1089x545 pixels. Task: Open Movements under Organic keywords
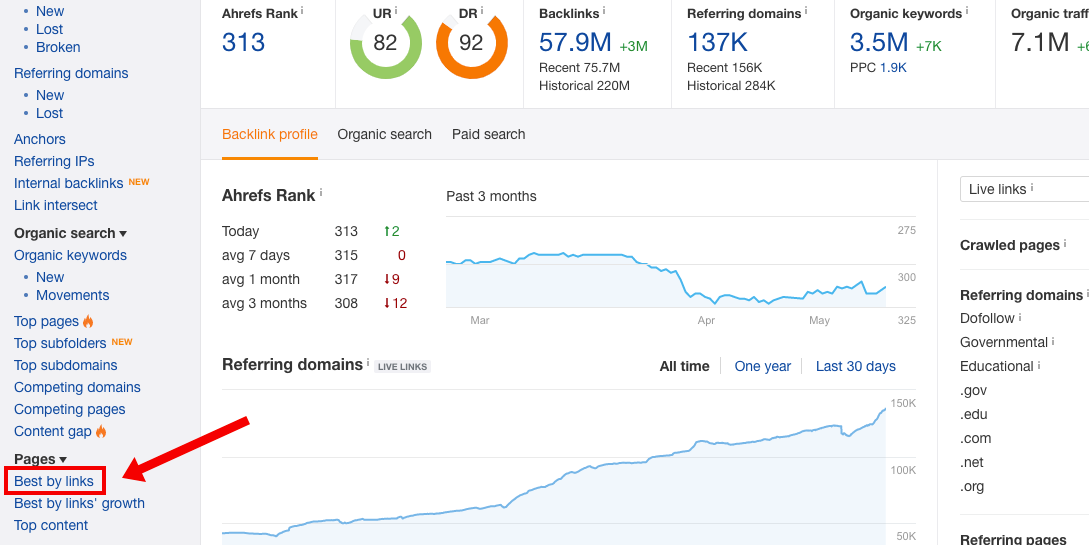[x=73, y=295]
